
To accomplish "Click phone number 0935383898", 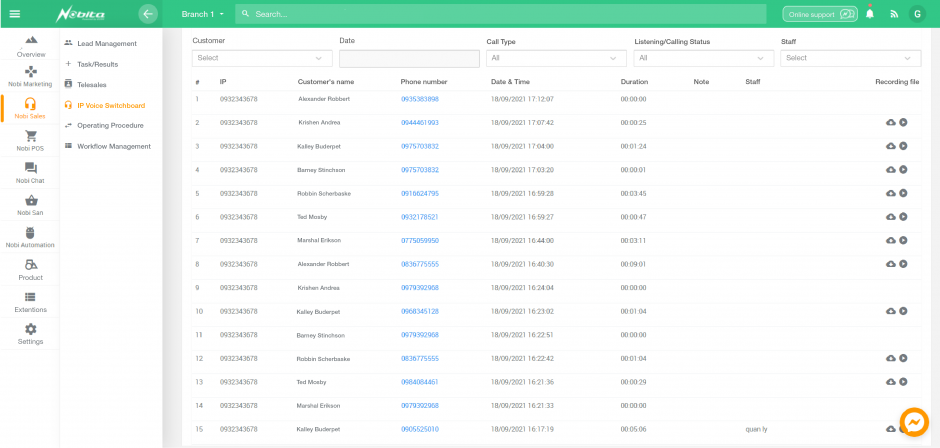I will point(420,99).
